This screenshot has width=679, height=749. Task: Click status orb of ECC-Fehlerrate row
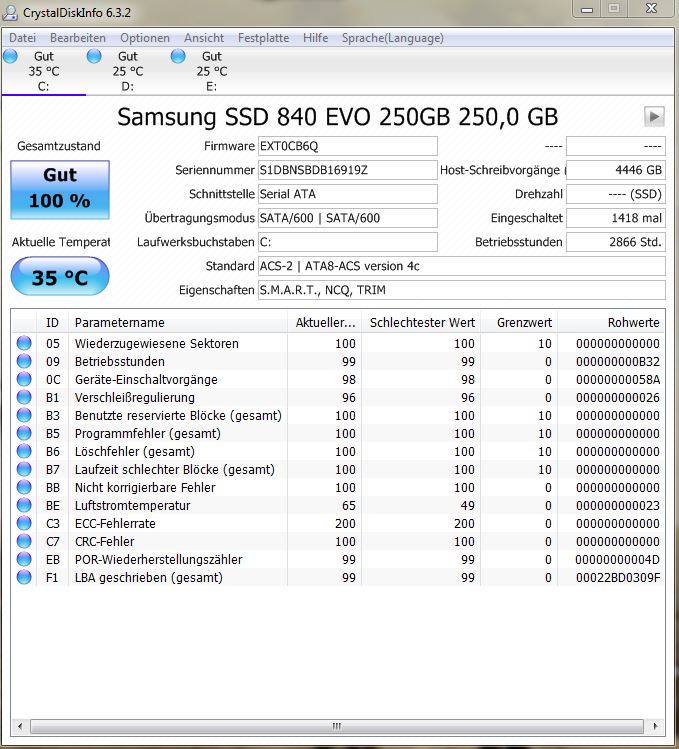(24, 523)
